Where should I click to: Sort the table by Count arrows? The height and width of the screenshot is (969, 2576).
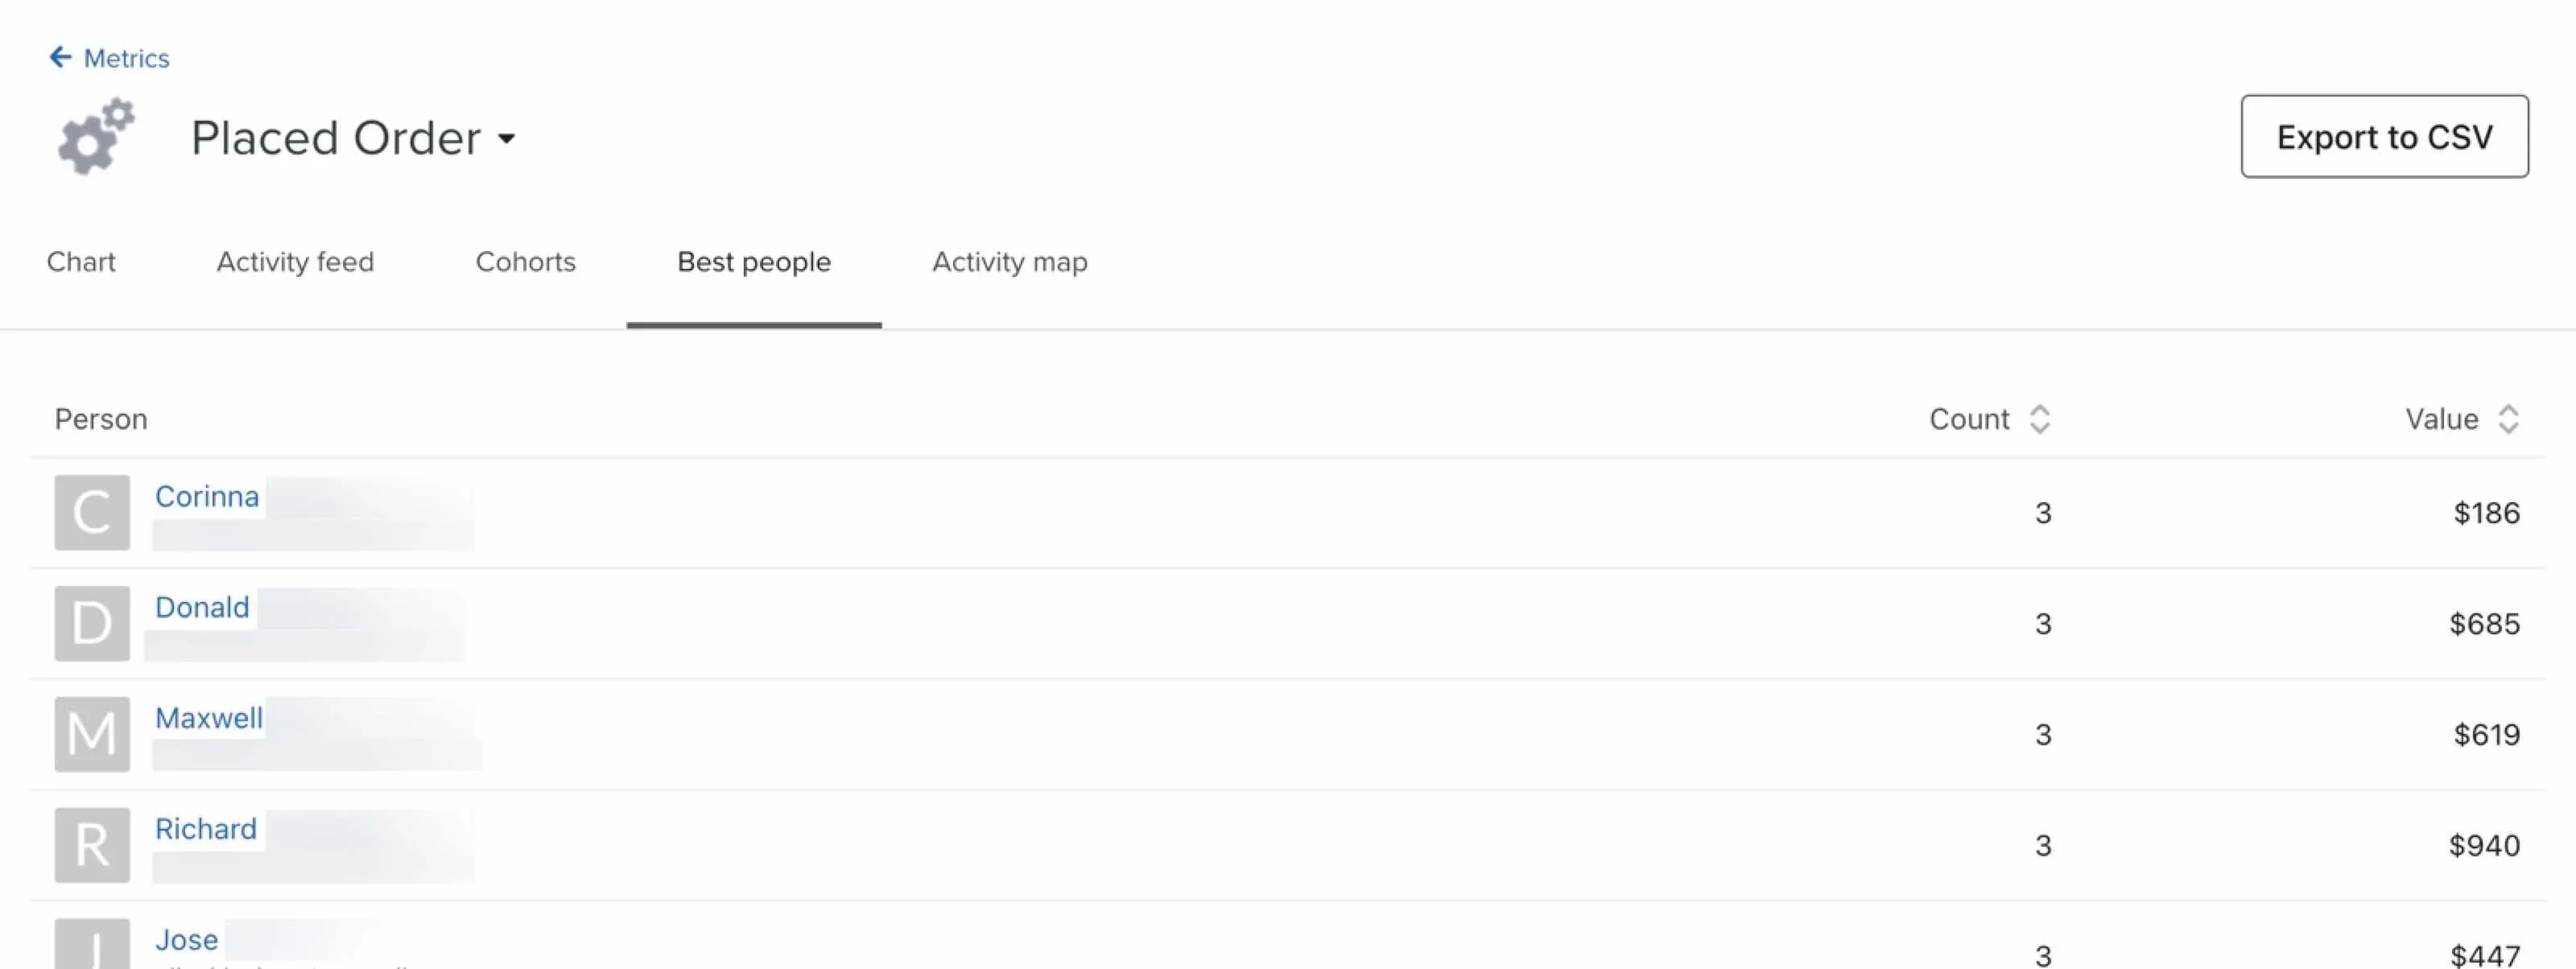point(2040,419)
